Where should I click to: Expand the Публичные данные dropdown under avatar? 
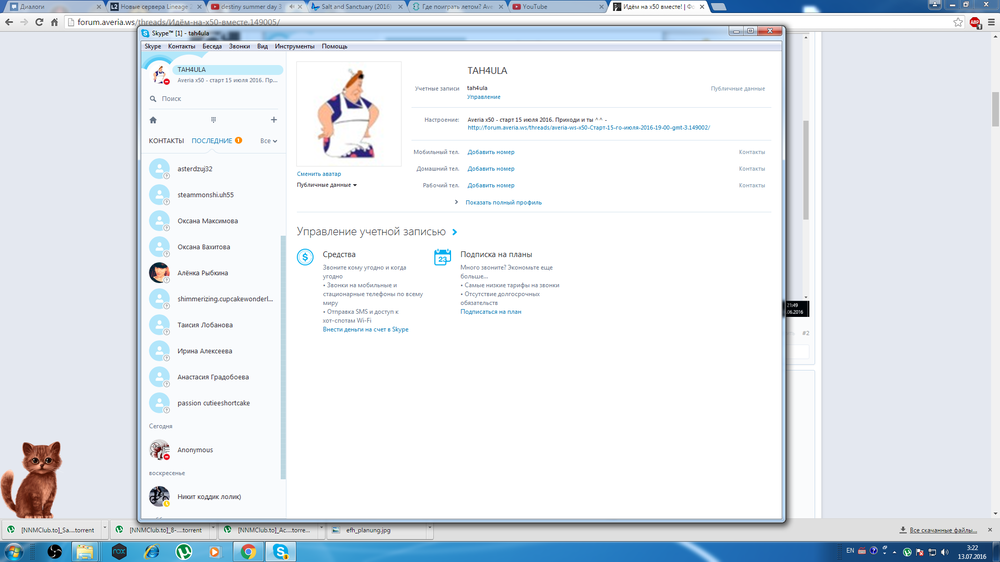click(x=327, y=185)
